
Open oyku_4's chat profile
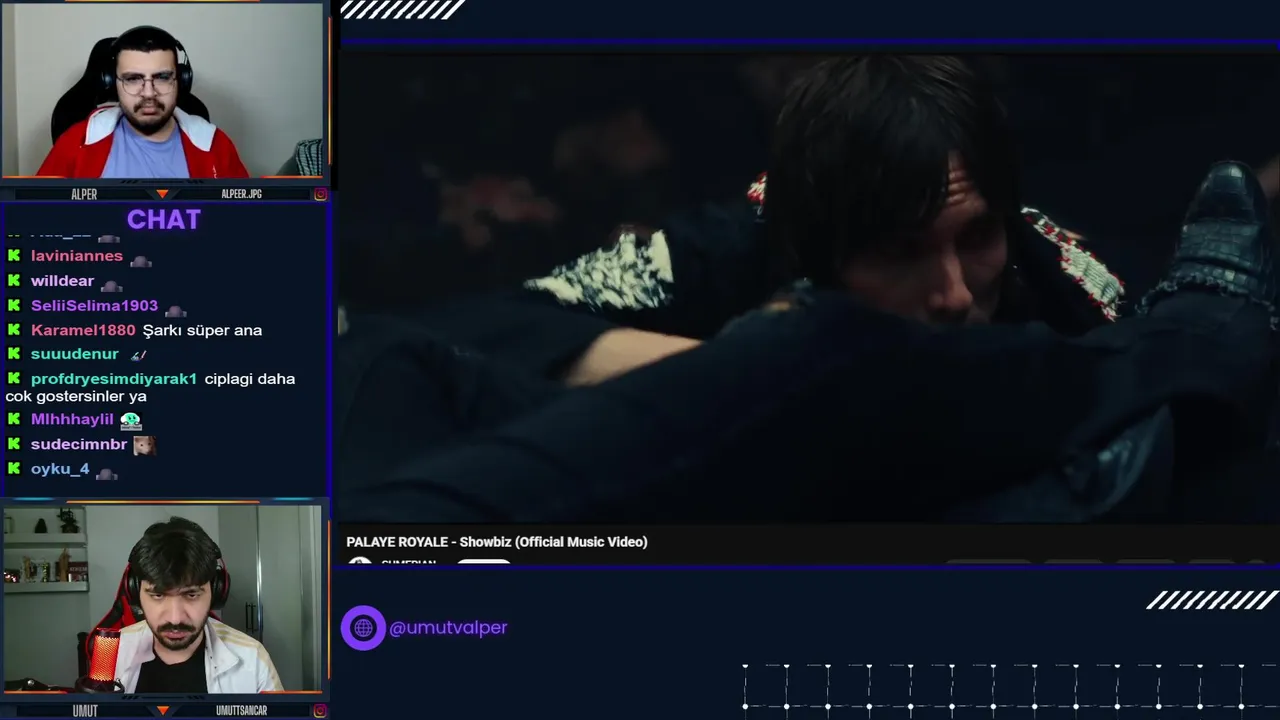pyautogui.click(x=60, y=468)
